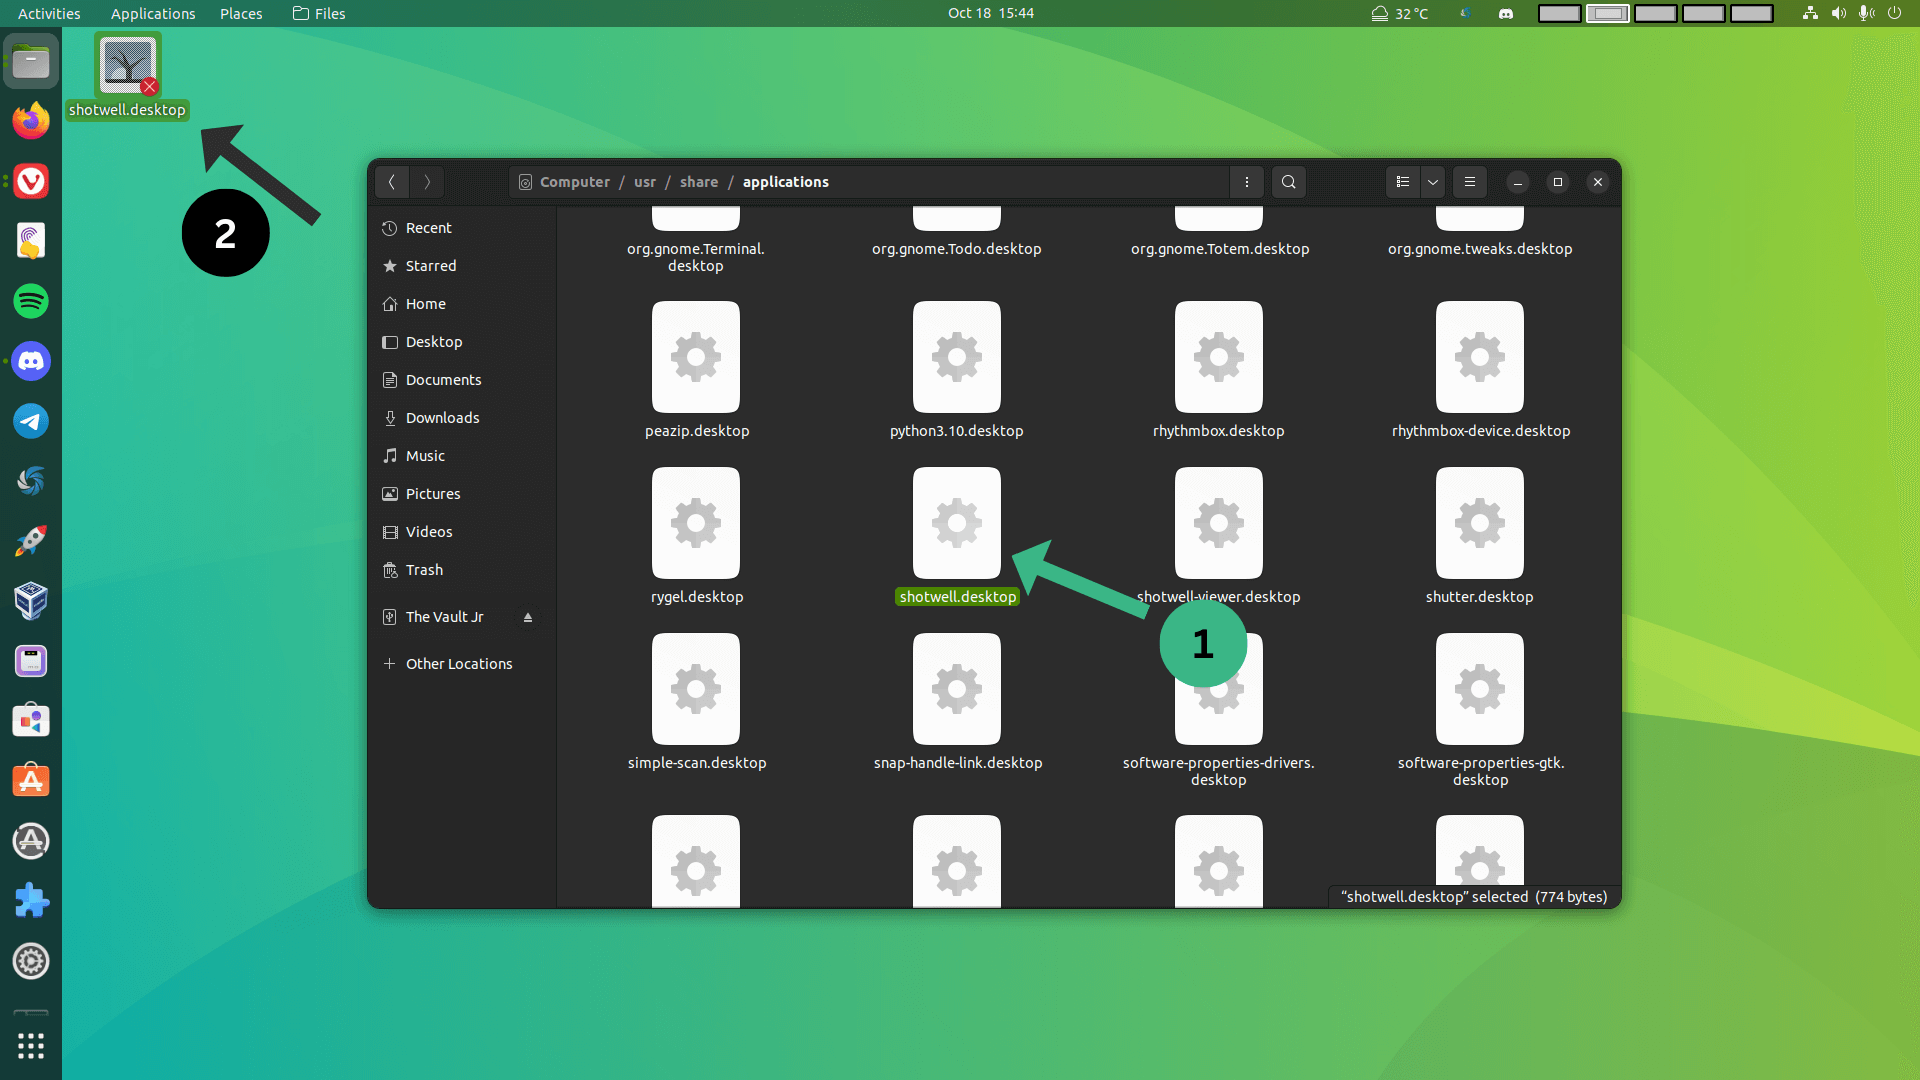Launch Vivaldi browser from the dock
The width and height of the screenshot is (1920, 1080).
pos(31,181)
